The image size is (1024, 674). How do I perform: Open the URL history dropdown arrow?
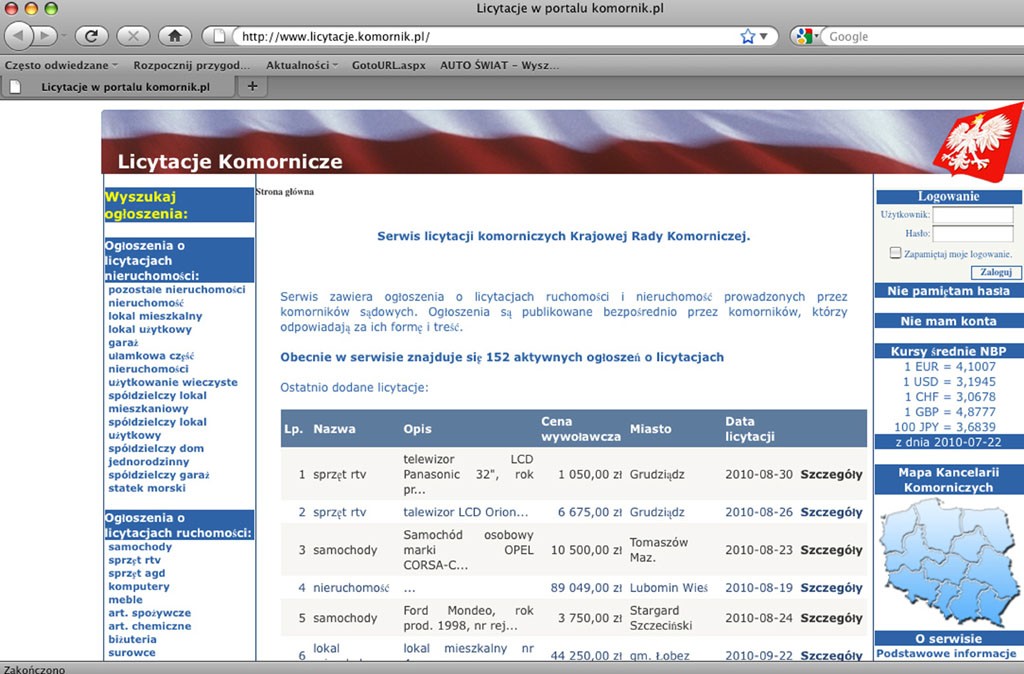tap(765, 36)
